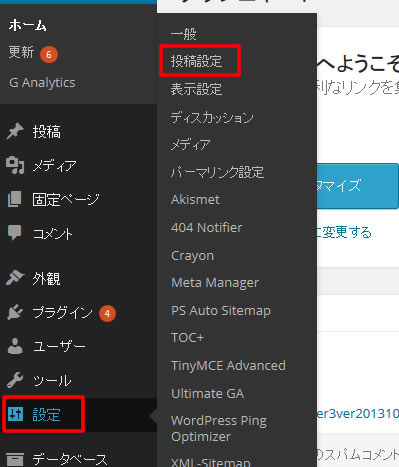Open PS Auto Sitemap settings

(221, 311)
